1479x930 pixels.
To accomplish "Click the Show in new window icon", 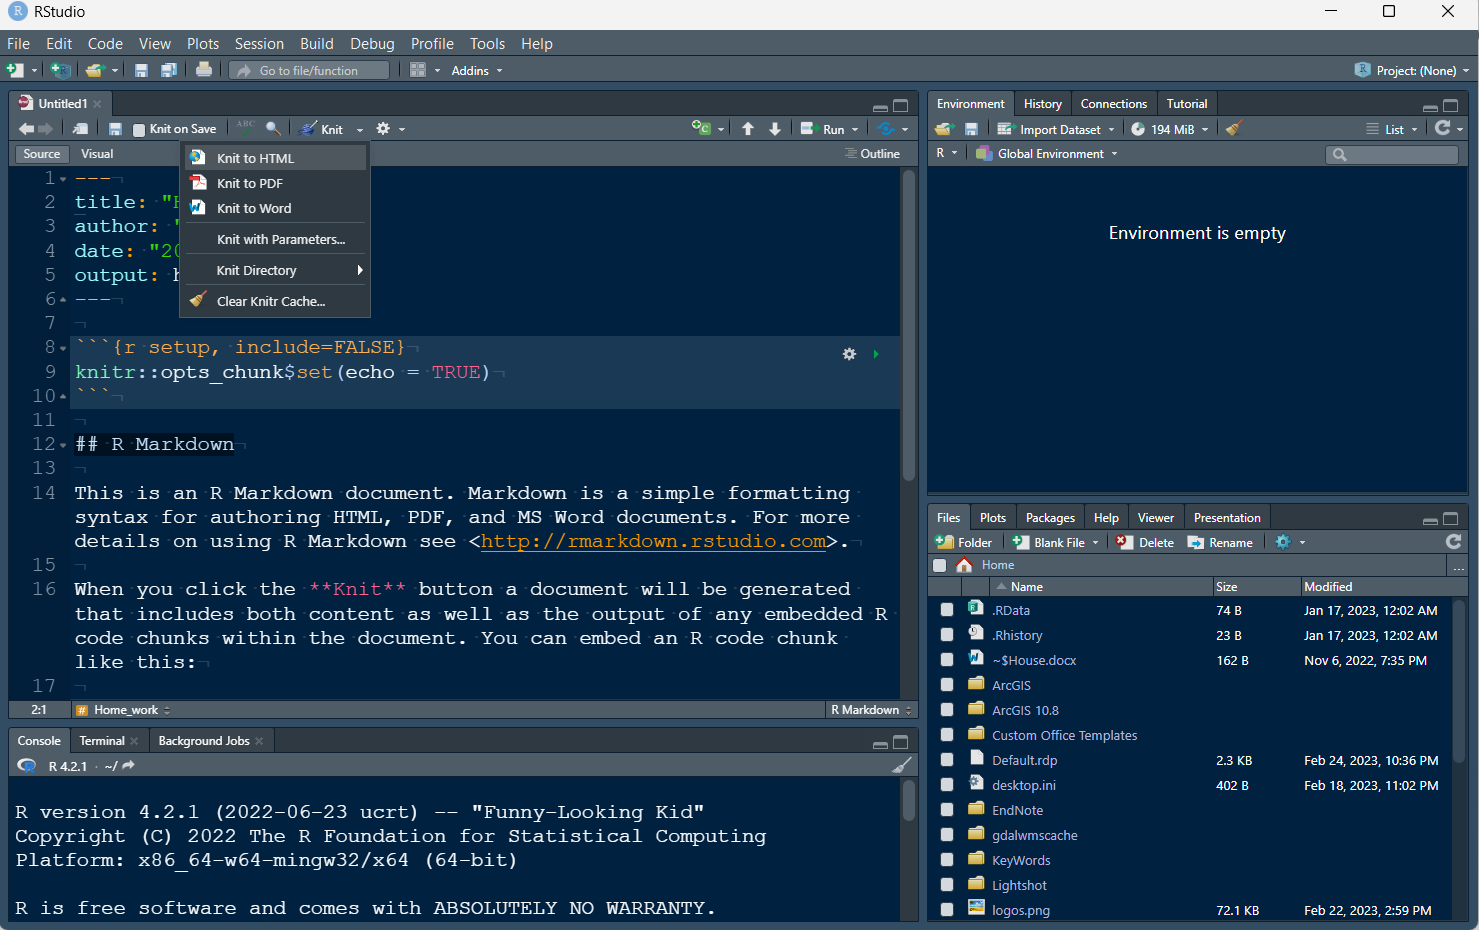I will point(80,129).
